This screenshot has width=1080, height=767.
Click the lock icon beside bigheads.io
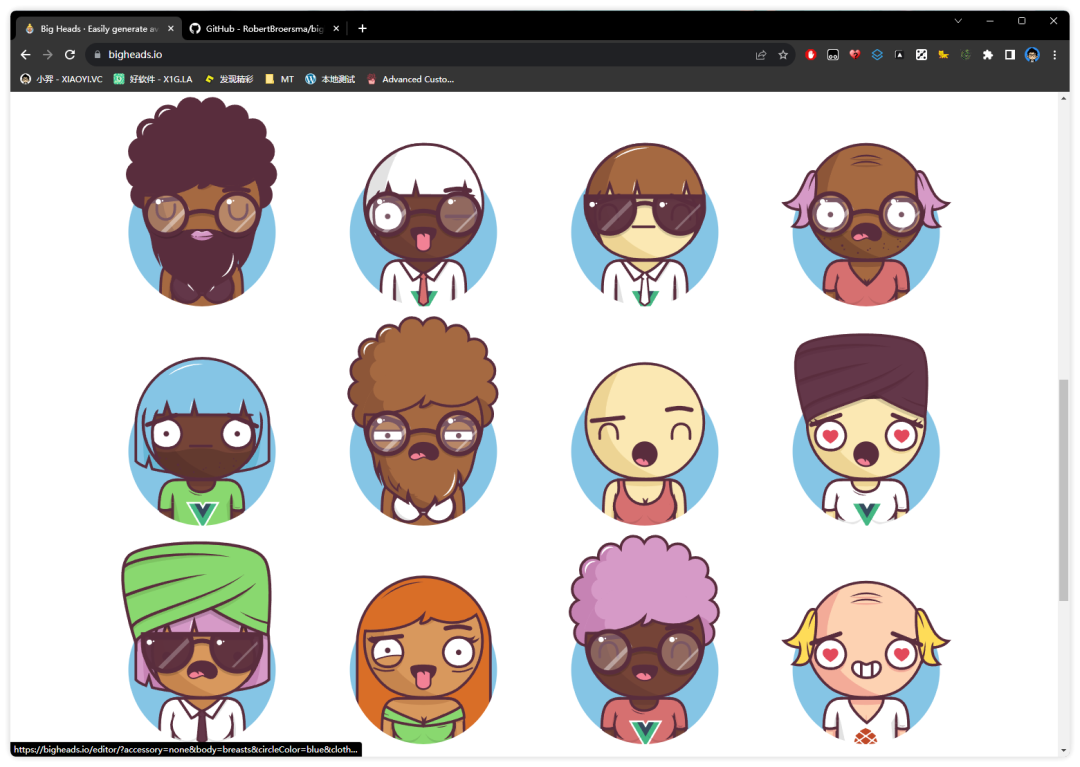tap(97, 54)
